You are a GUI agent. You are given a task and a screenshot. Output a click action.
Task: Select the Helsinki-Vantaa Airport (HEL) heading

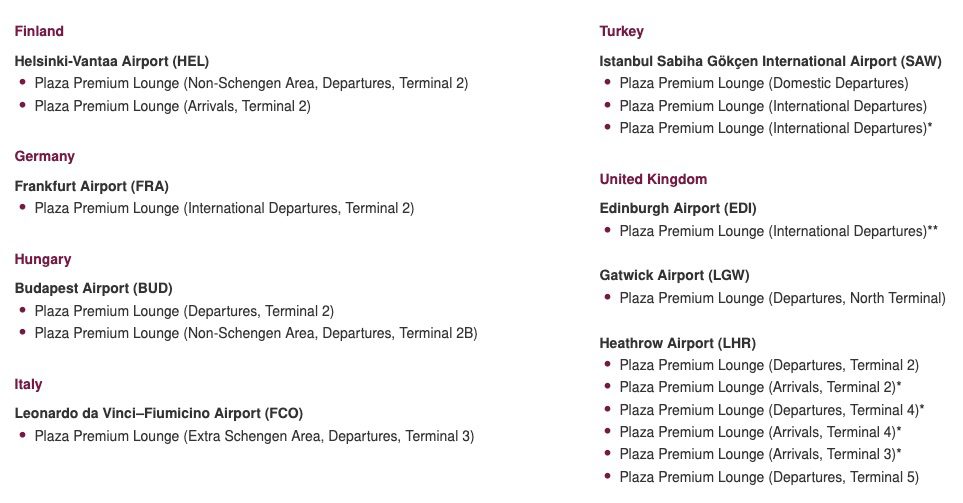pos(112,60)
